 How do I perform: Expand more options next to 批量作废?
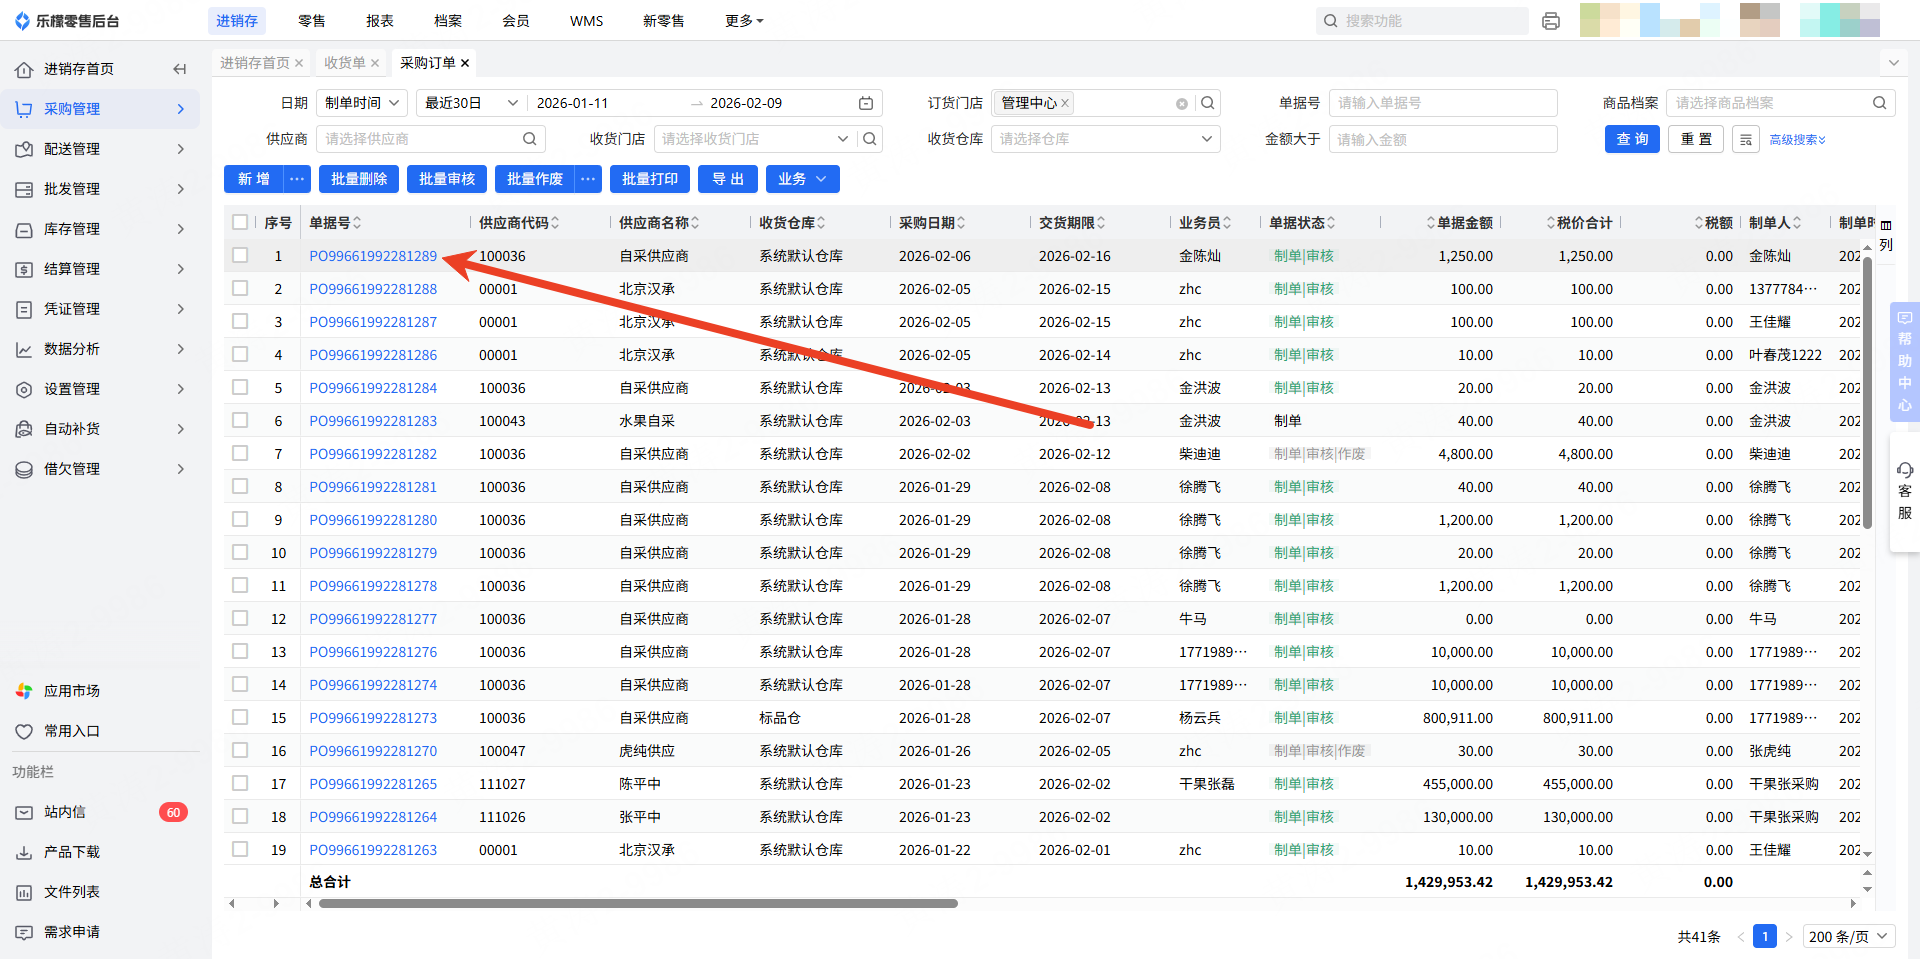coord(589,179)
